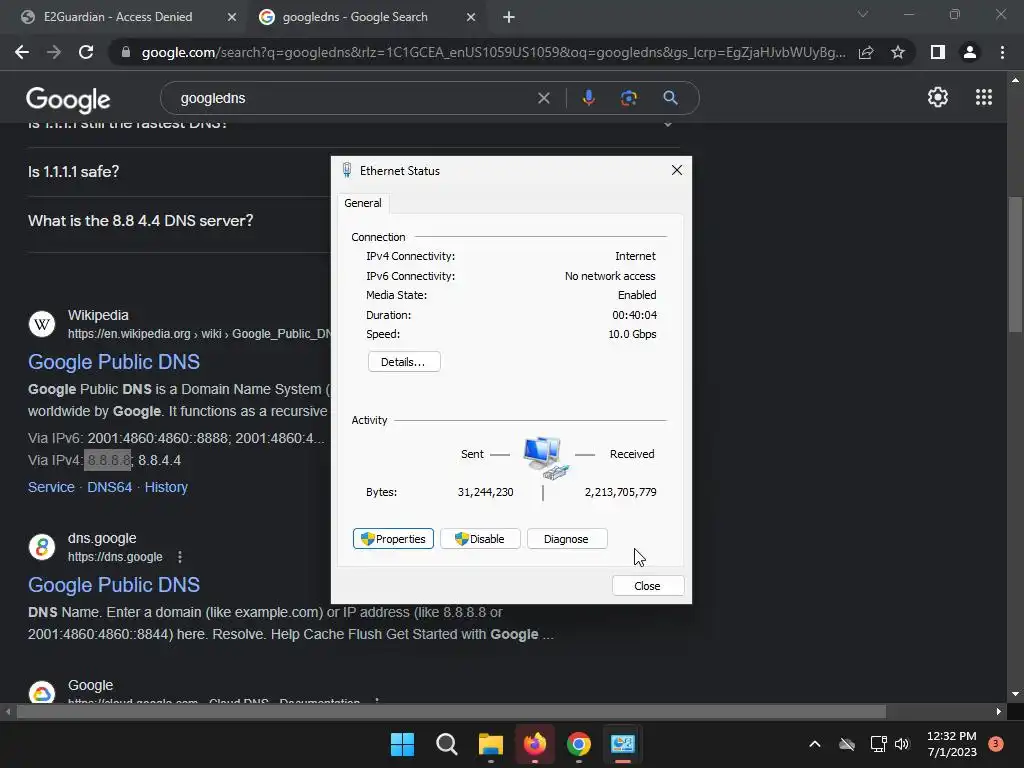Click the sent bytes 31,244,230
The height and width of the screenshot is (768, 1024).
pyautogui.click(x=485, y=492)
